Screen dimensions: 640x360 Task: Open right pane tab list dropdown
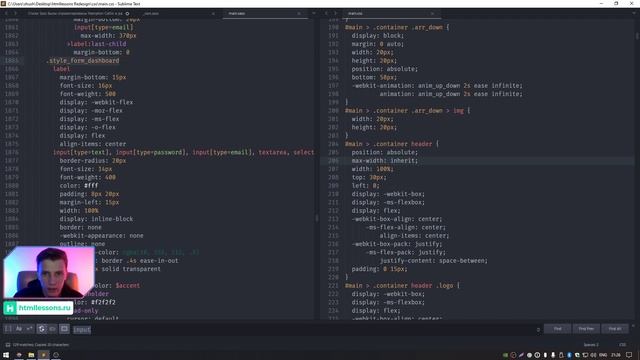click(x=634, y=13)
